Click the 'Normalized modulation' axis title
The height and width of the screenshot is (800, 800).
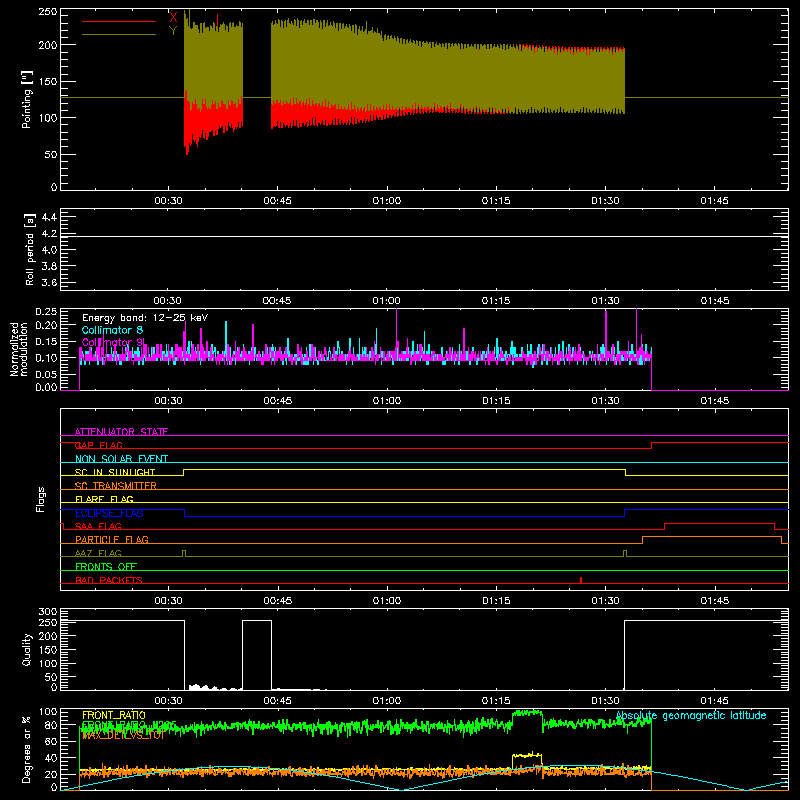pyautogui.click(x=19, y=349)
